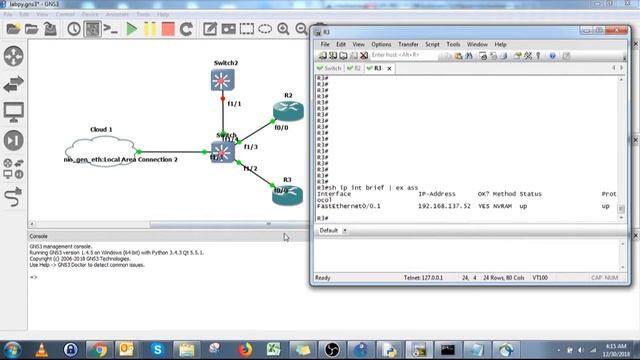This screenshot has width=640, height=360.
Task: Open Window menu in terminal window
Action: [x=477, y=44]
